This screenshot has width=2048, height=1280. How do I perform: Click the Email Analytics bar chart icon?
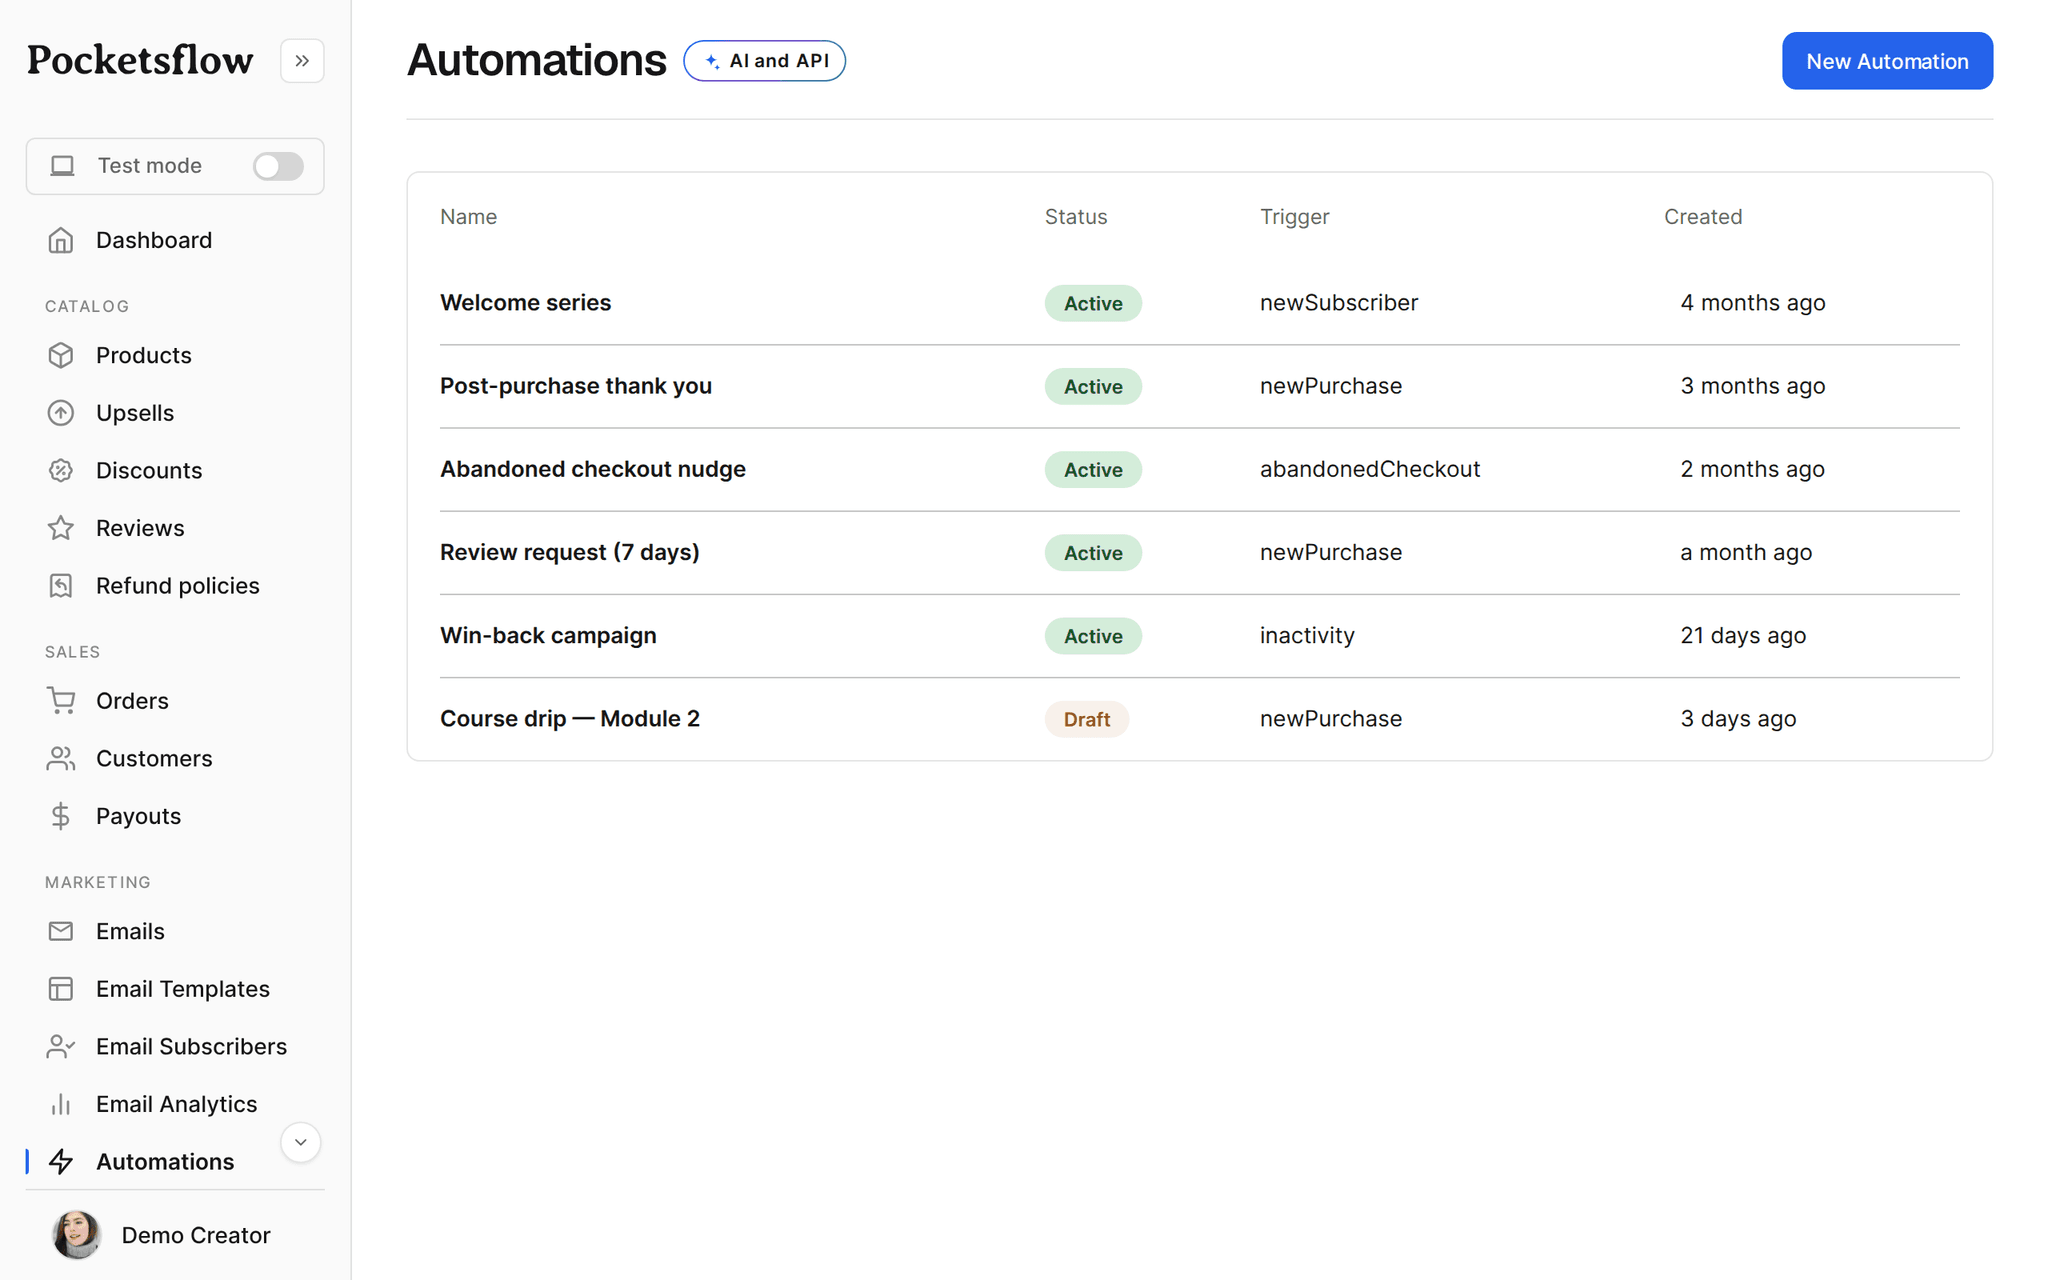[61, 1104]
